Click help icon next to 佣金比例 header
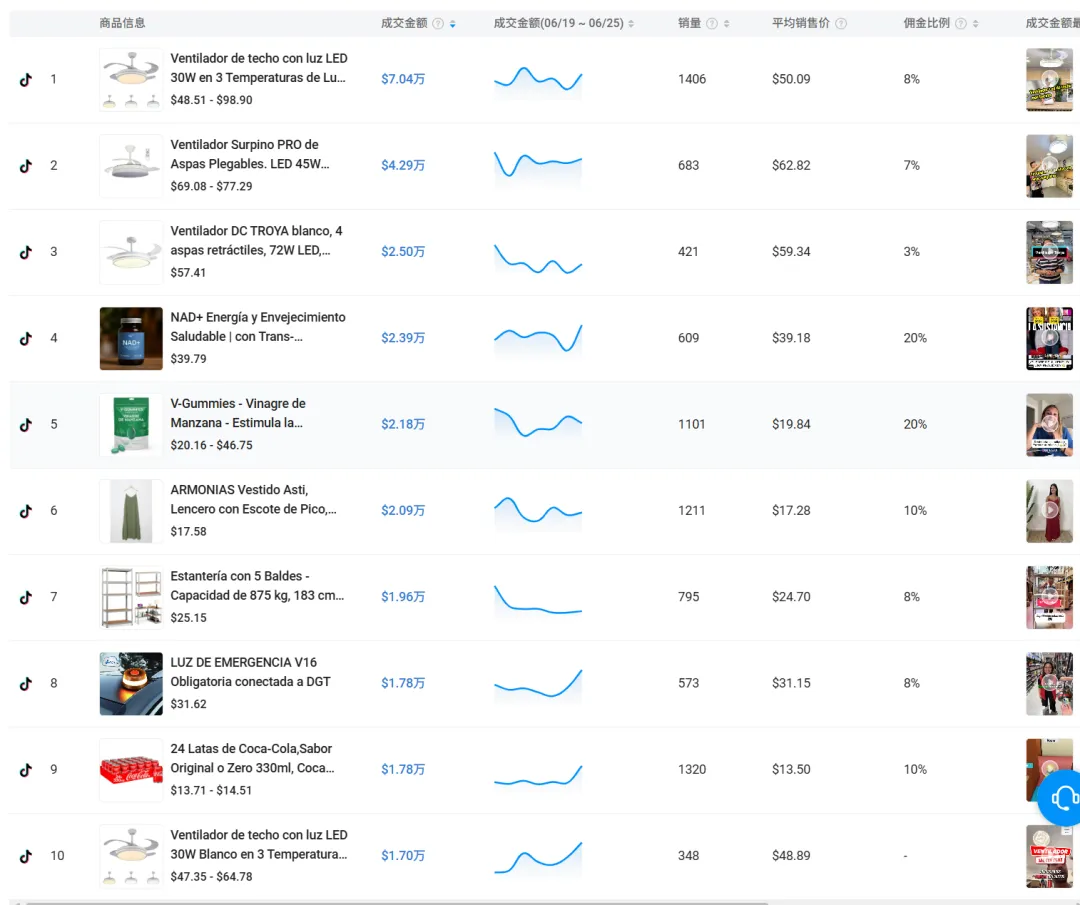The width and height of the screenshot is (1080, 905). click(x=961, y=23)
